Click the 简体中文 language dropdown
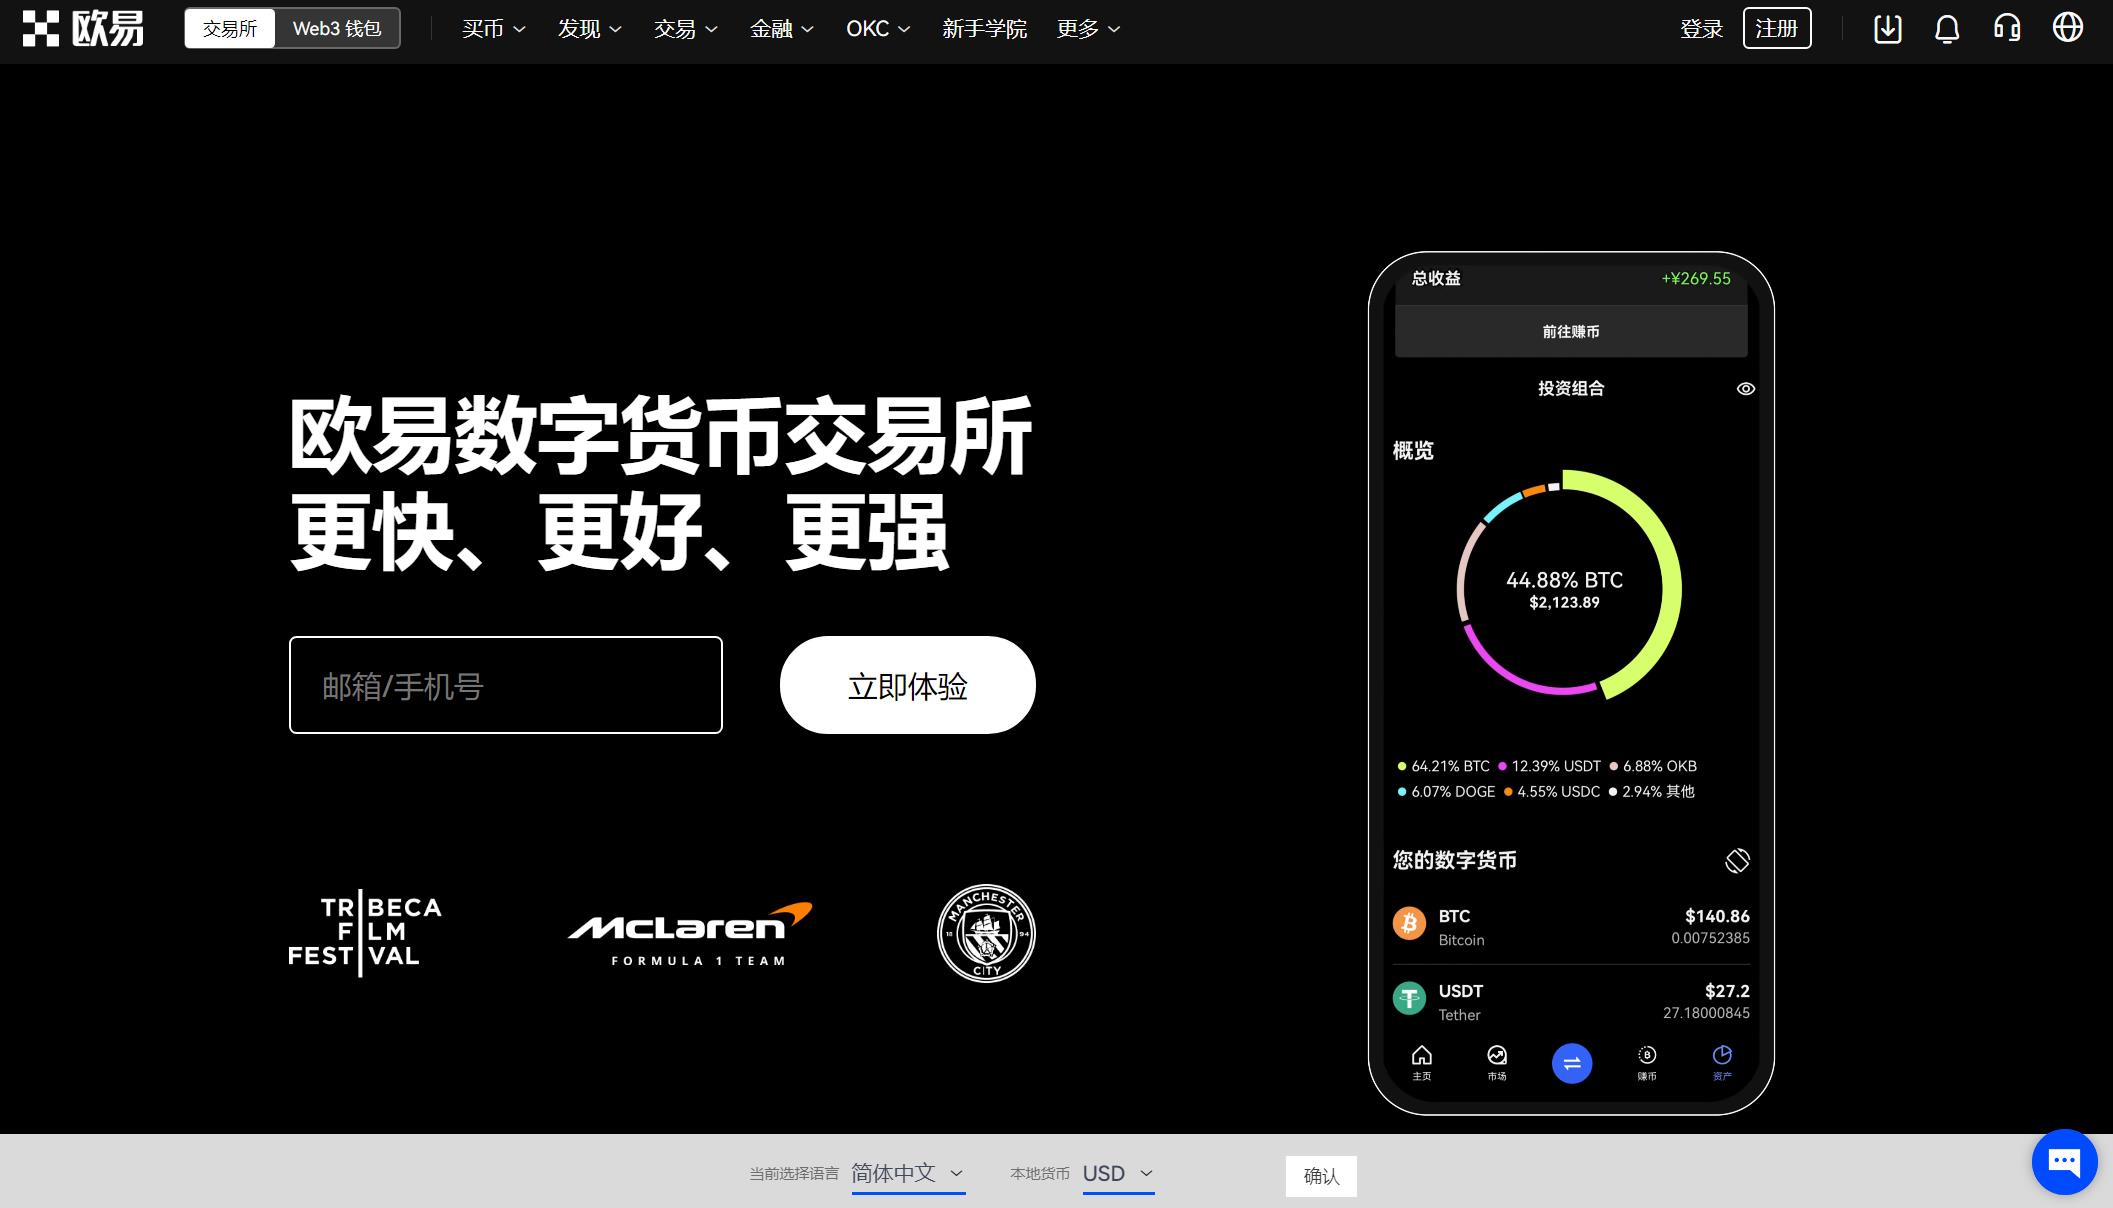 (907, 1173)
